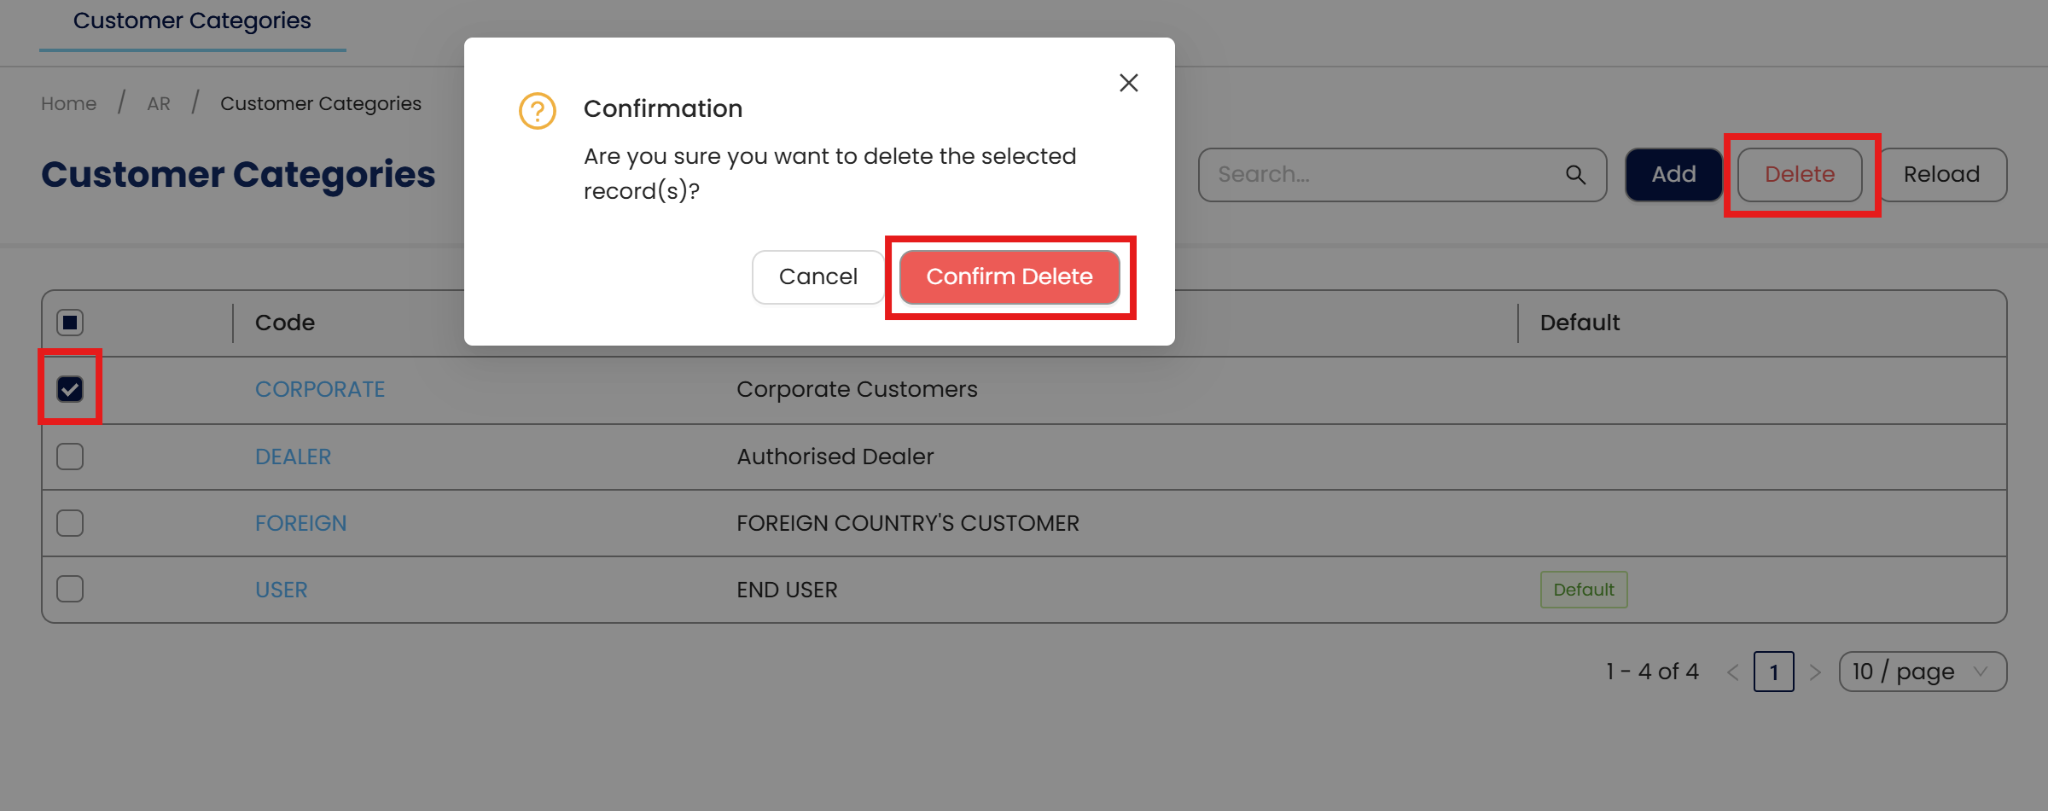
Task: Check the USER row checkbox
Action: [70, 589]
